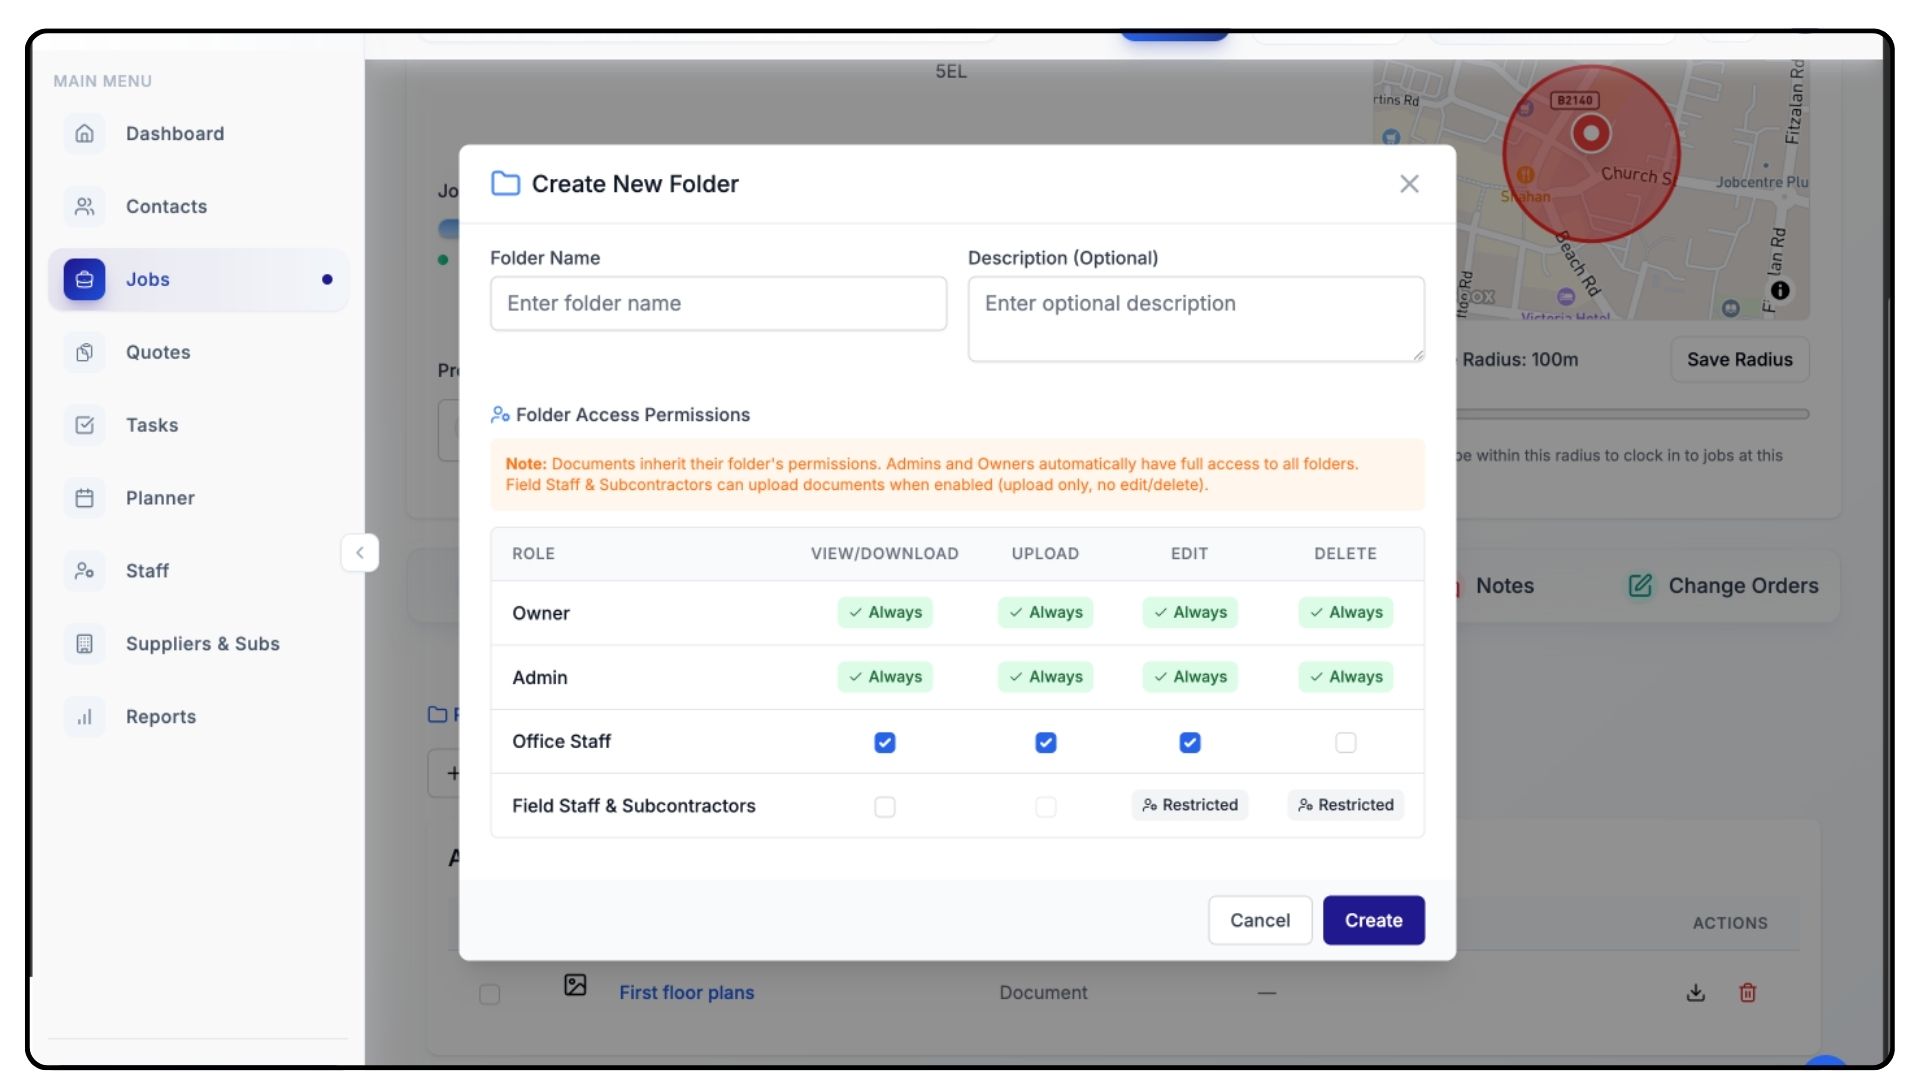Click red trash icon for First floor plans
This screenshot has height=1080, width=1920.
coord(1747,993)
